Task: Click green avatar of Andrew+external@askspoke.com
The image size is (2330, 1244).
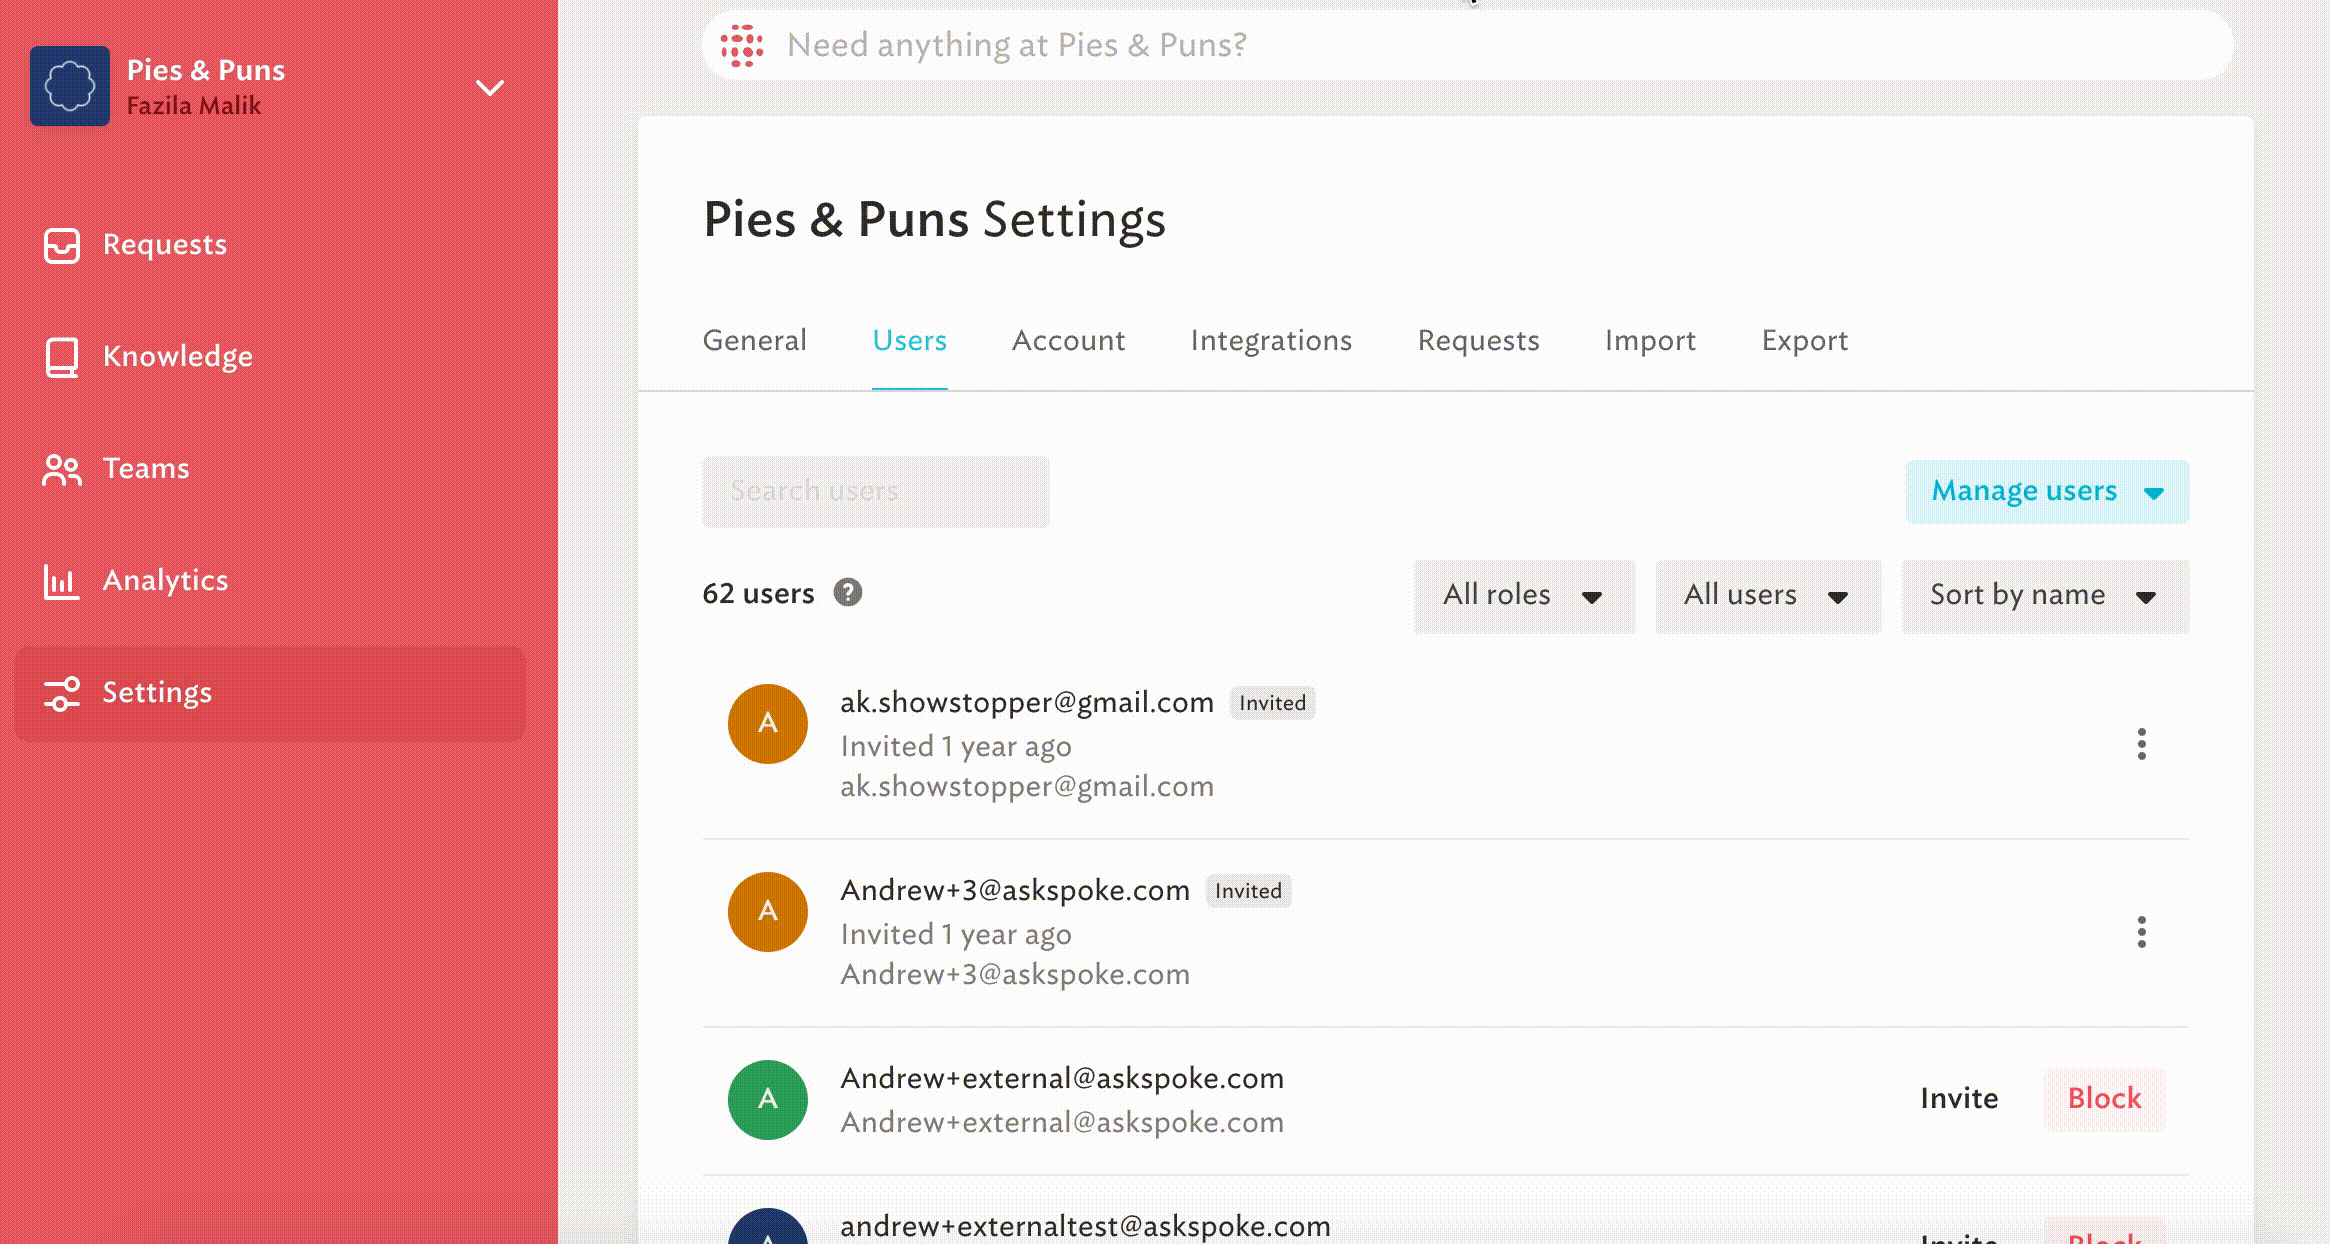Action: [768, 1100]
